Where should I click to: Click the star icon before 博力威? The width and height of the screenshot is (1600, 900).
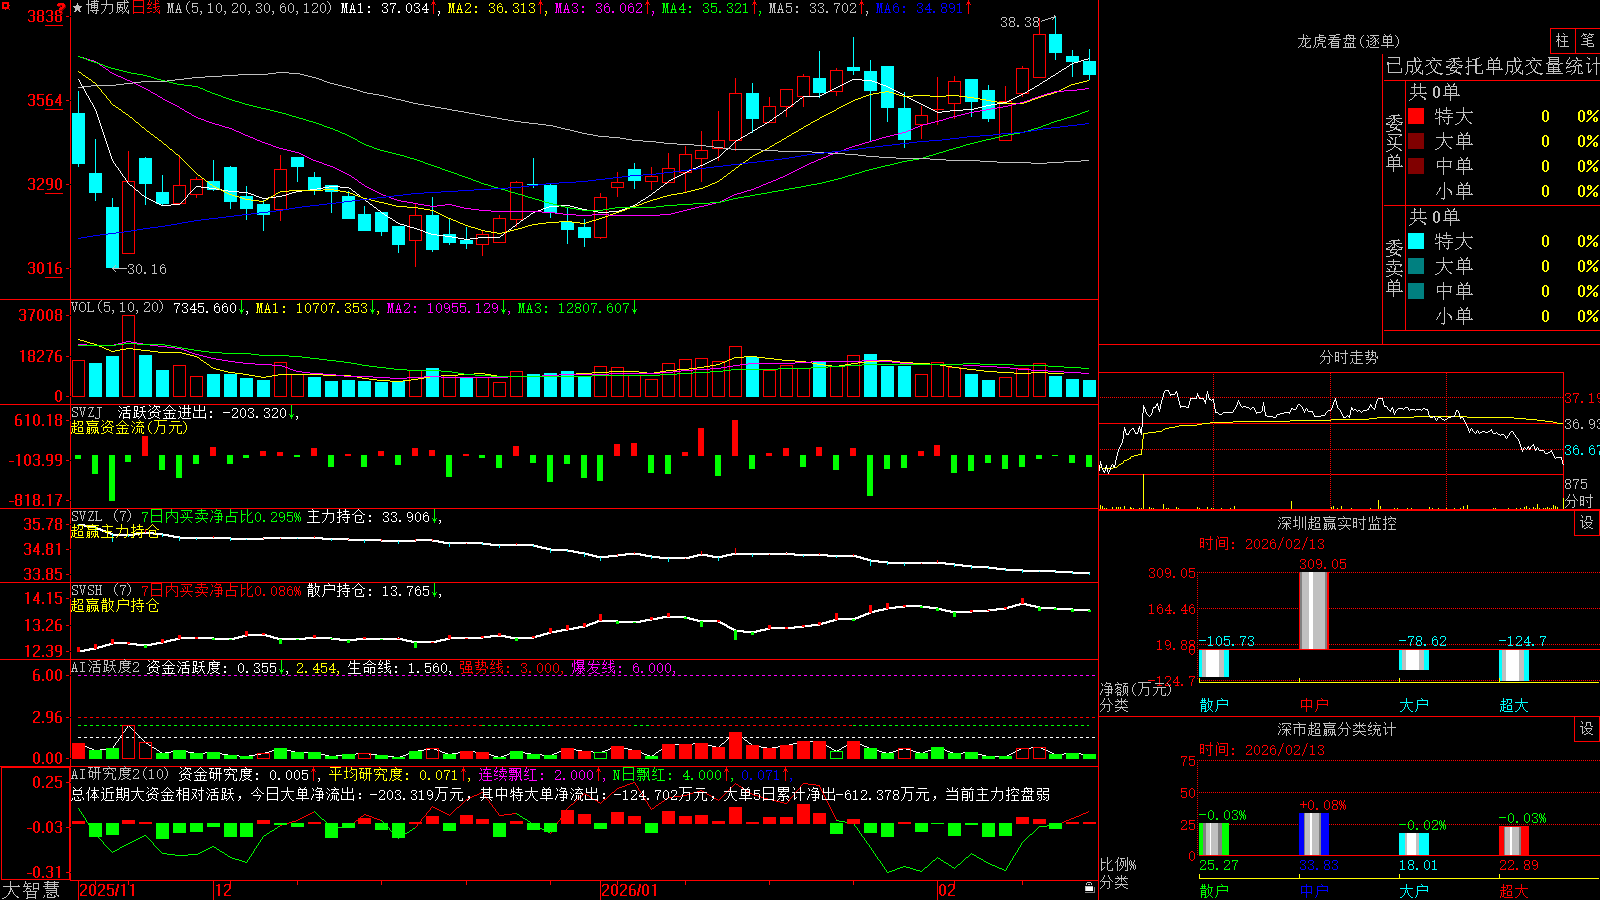tap(77, 8)
